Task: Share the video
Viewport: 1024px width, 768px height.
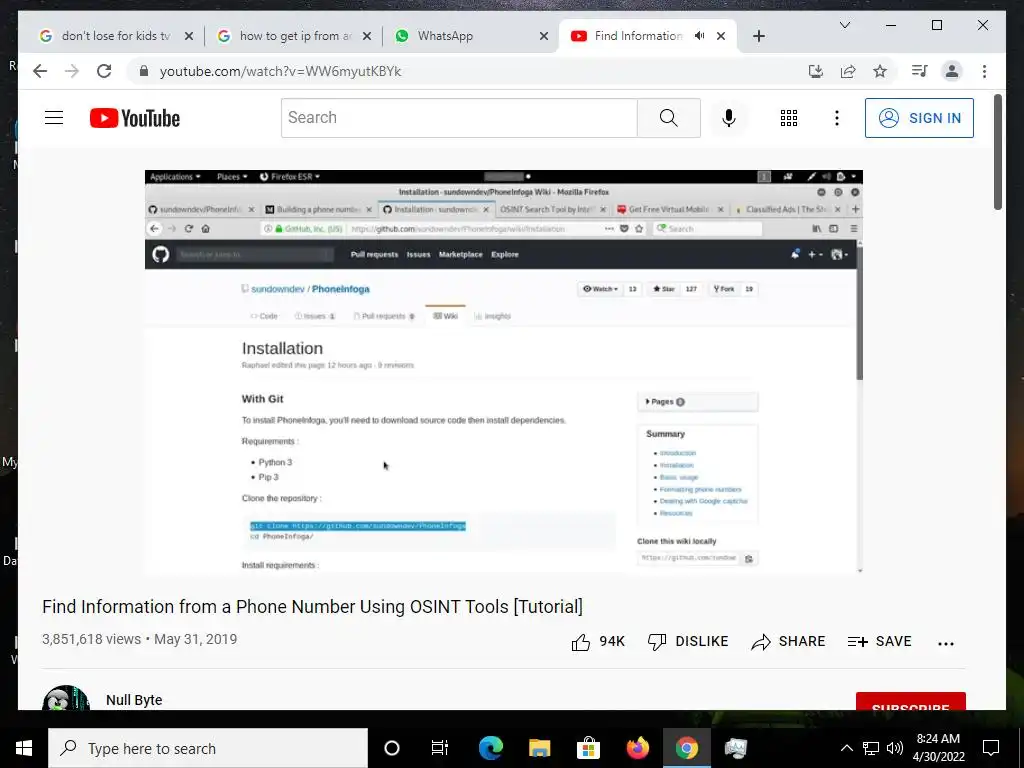Action: [x=788, y=642]
